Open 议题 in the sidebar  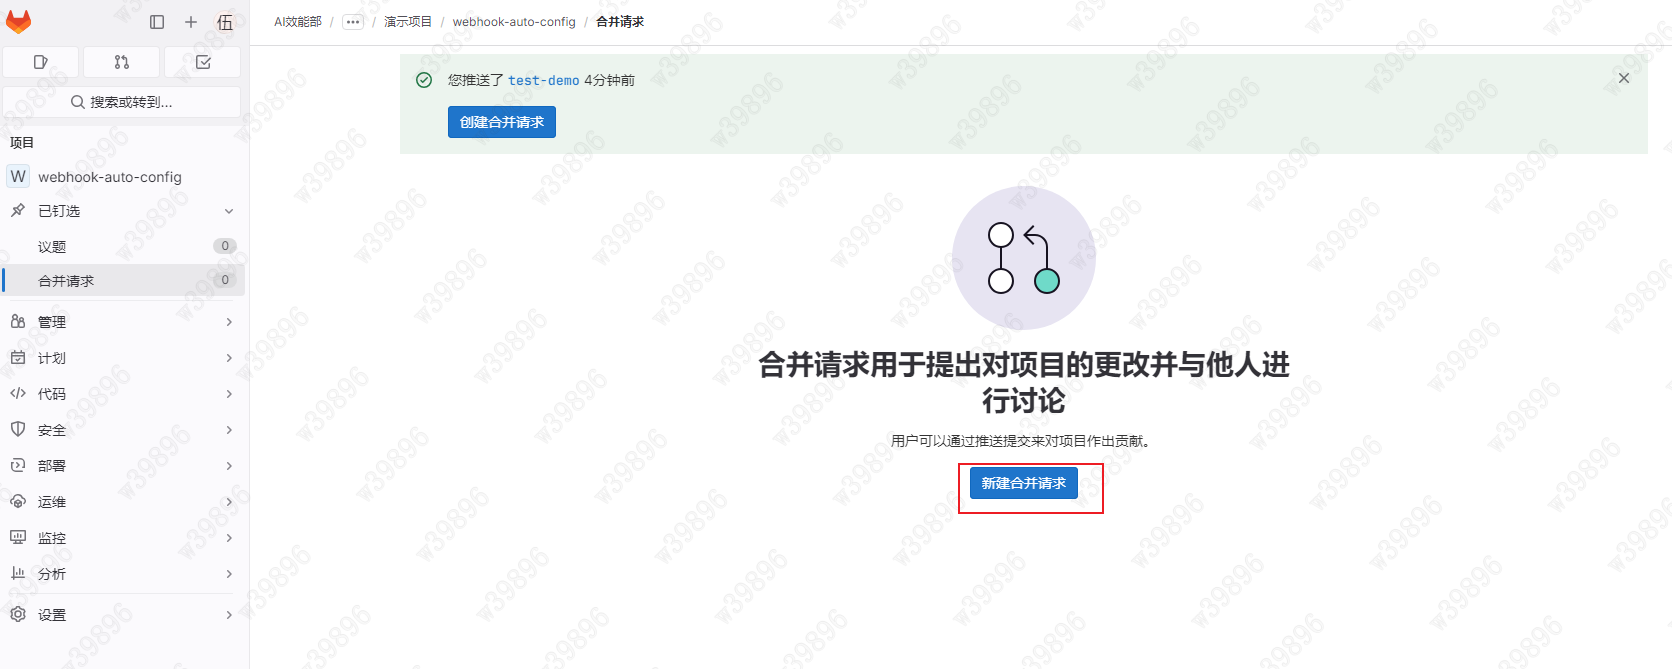[52, 247]
